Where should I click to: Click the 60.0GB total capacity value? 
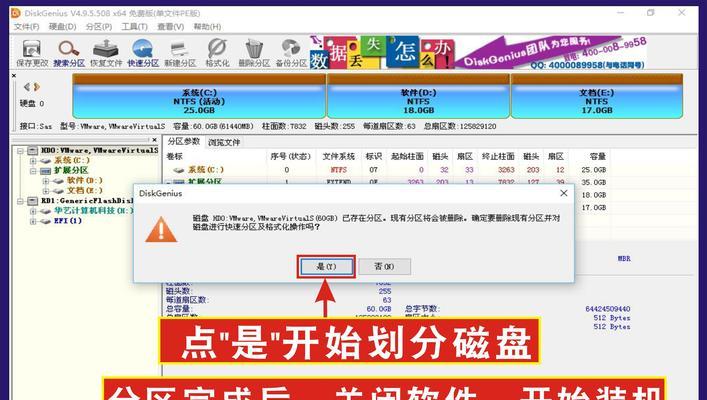click(379, 309)
